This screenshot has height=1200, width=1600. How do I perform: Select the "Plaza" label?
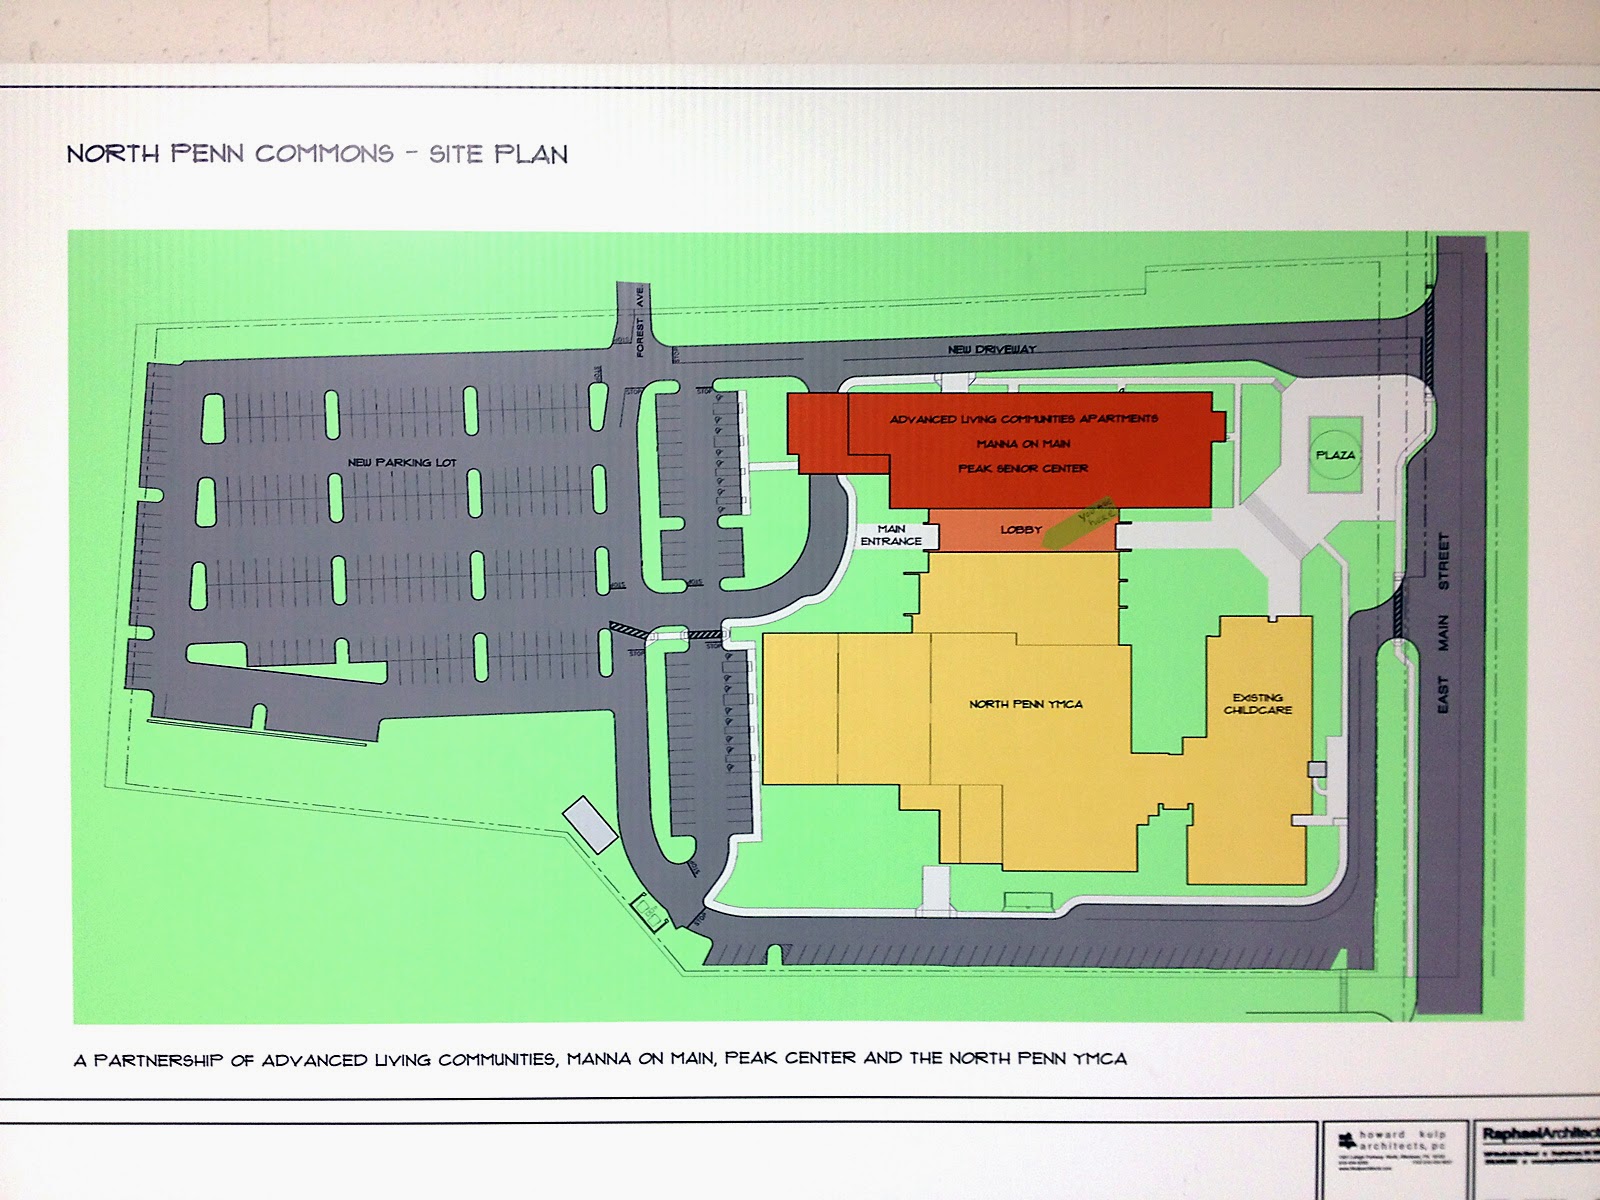tap(1335, 455)
